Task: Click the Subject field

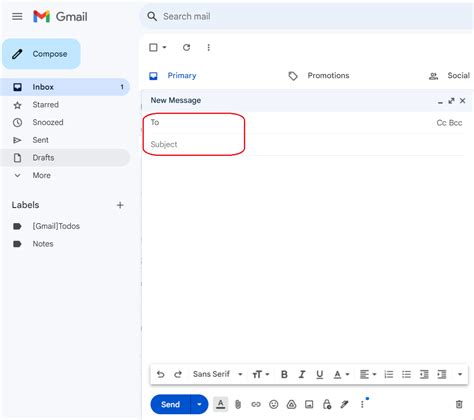Action: 307,144
